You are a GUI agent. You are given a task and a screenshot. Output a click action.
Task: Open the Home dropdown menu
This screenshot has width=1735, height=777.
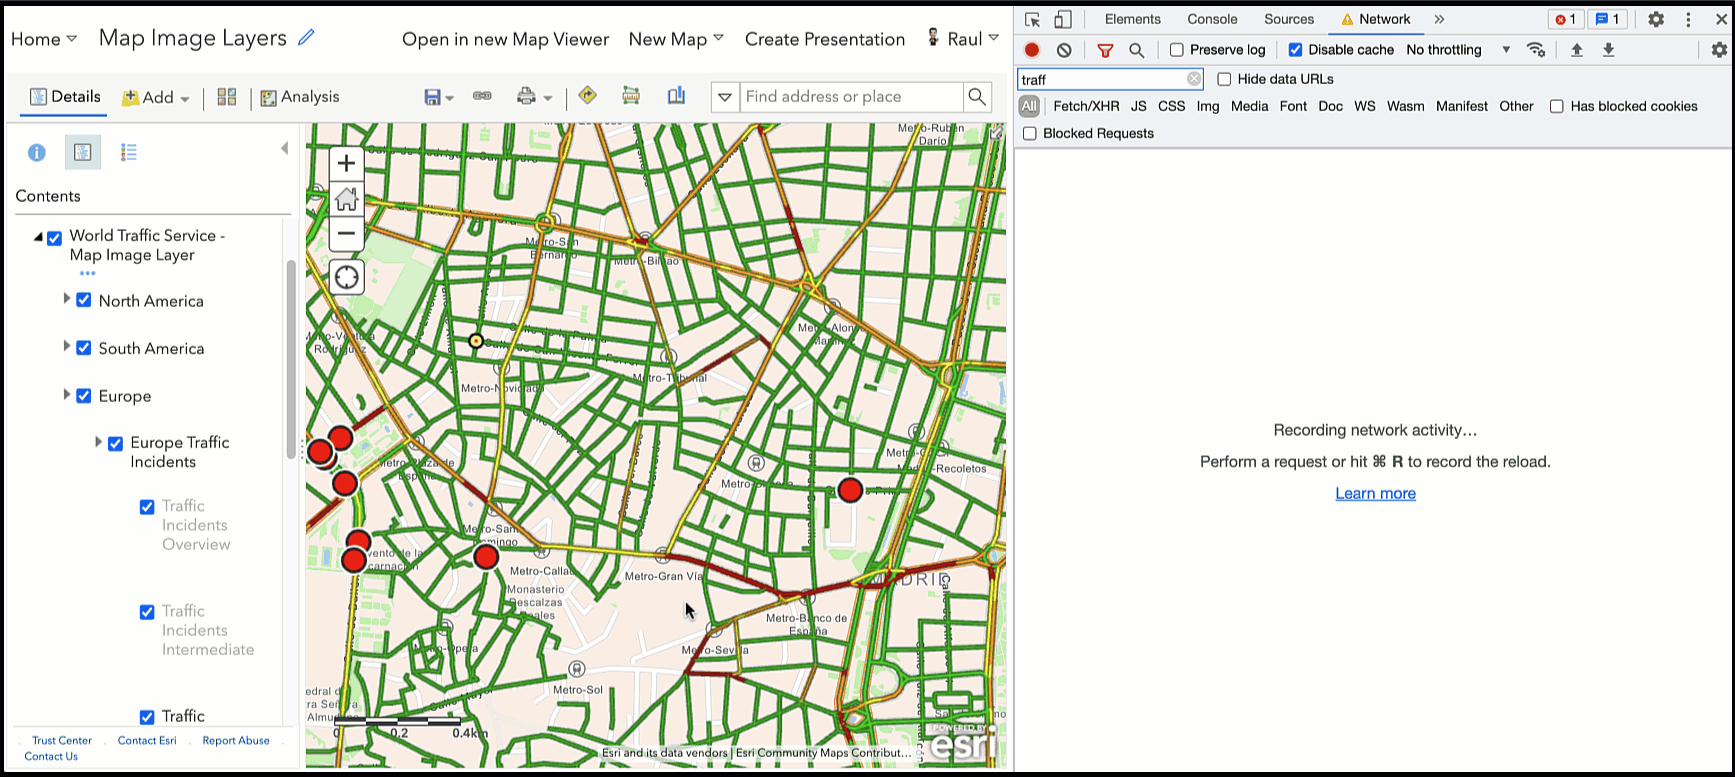point(44,39)
